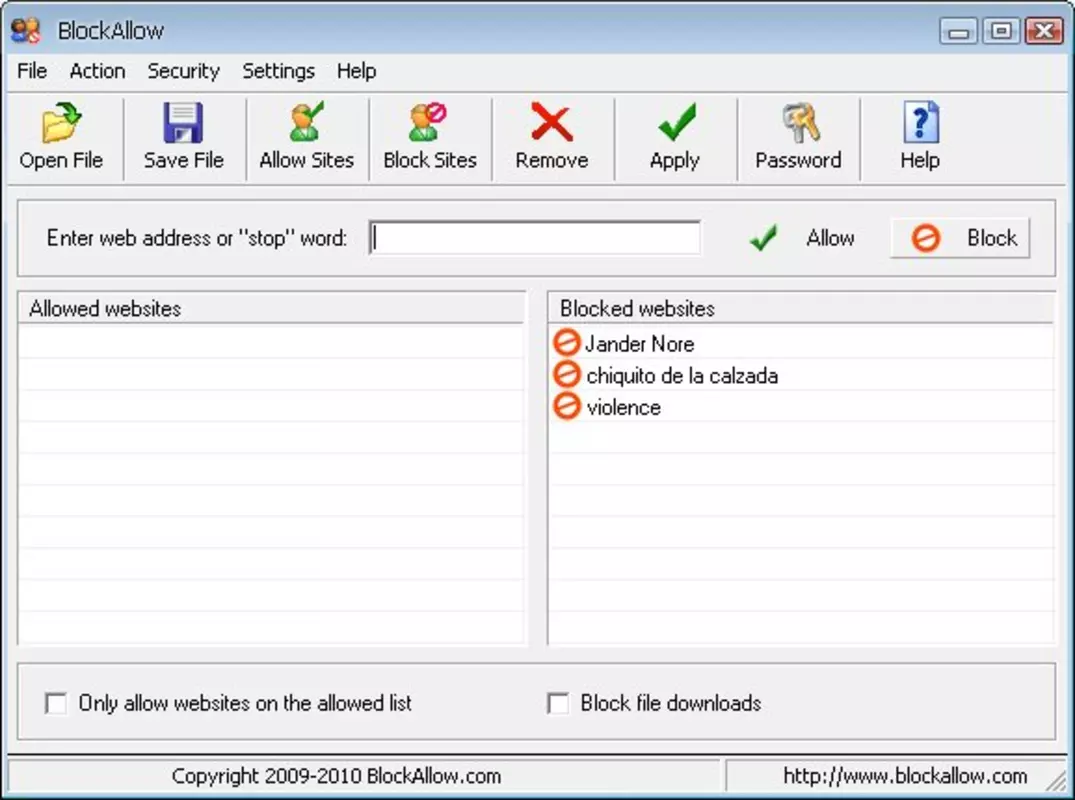
Task: Select 'violence' in Blocked websites list
Action: click(624, 407)
